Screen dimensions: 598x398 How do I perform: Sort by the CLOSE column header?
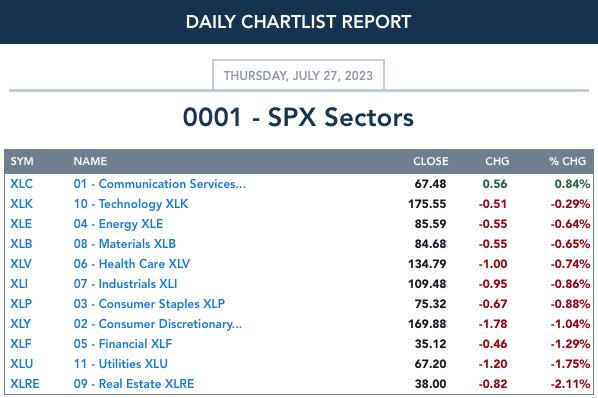[431, 161]
